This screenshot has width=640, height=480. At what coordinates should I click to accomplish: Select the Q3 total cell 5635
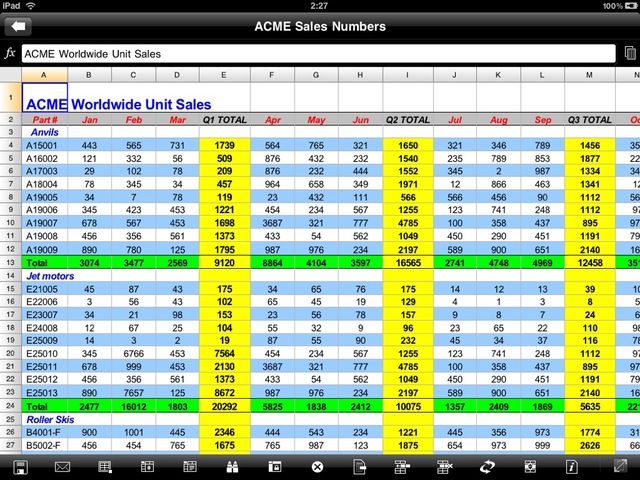[589, 407]
